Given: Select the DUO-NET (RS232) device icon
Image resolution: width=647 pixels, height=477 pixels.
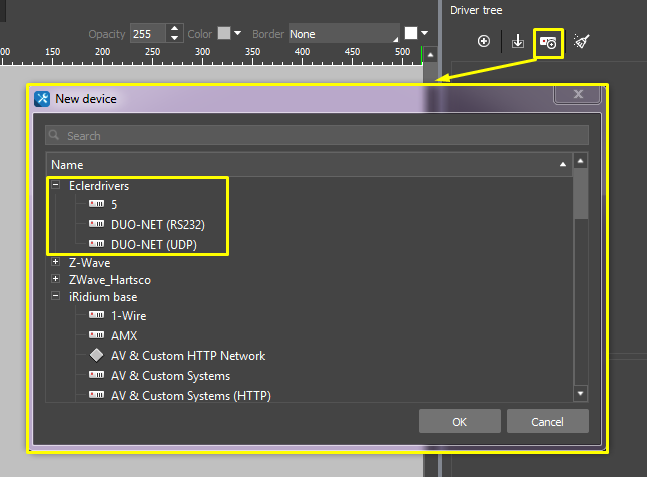Looking at the screenshot, I should (96, 224).
